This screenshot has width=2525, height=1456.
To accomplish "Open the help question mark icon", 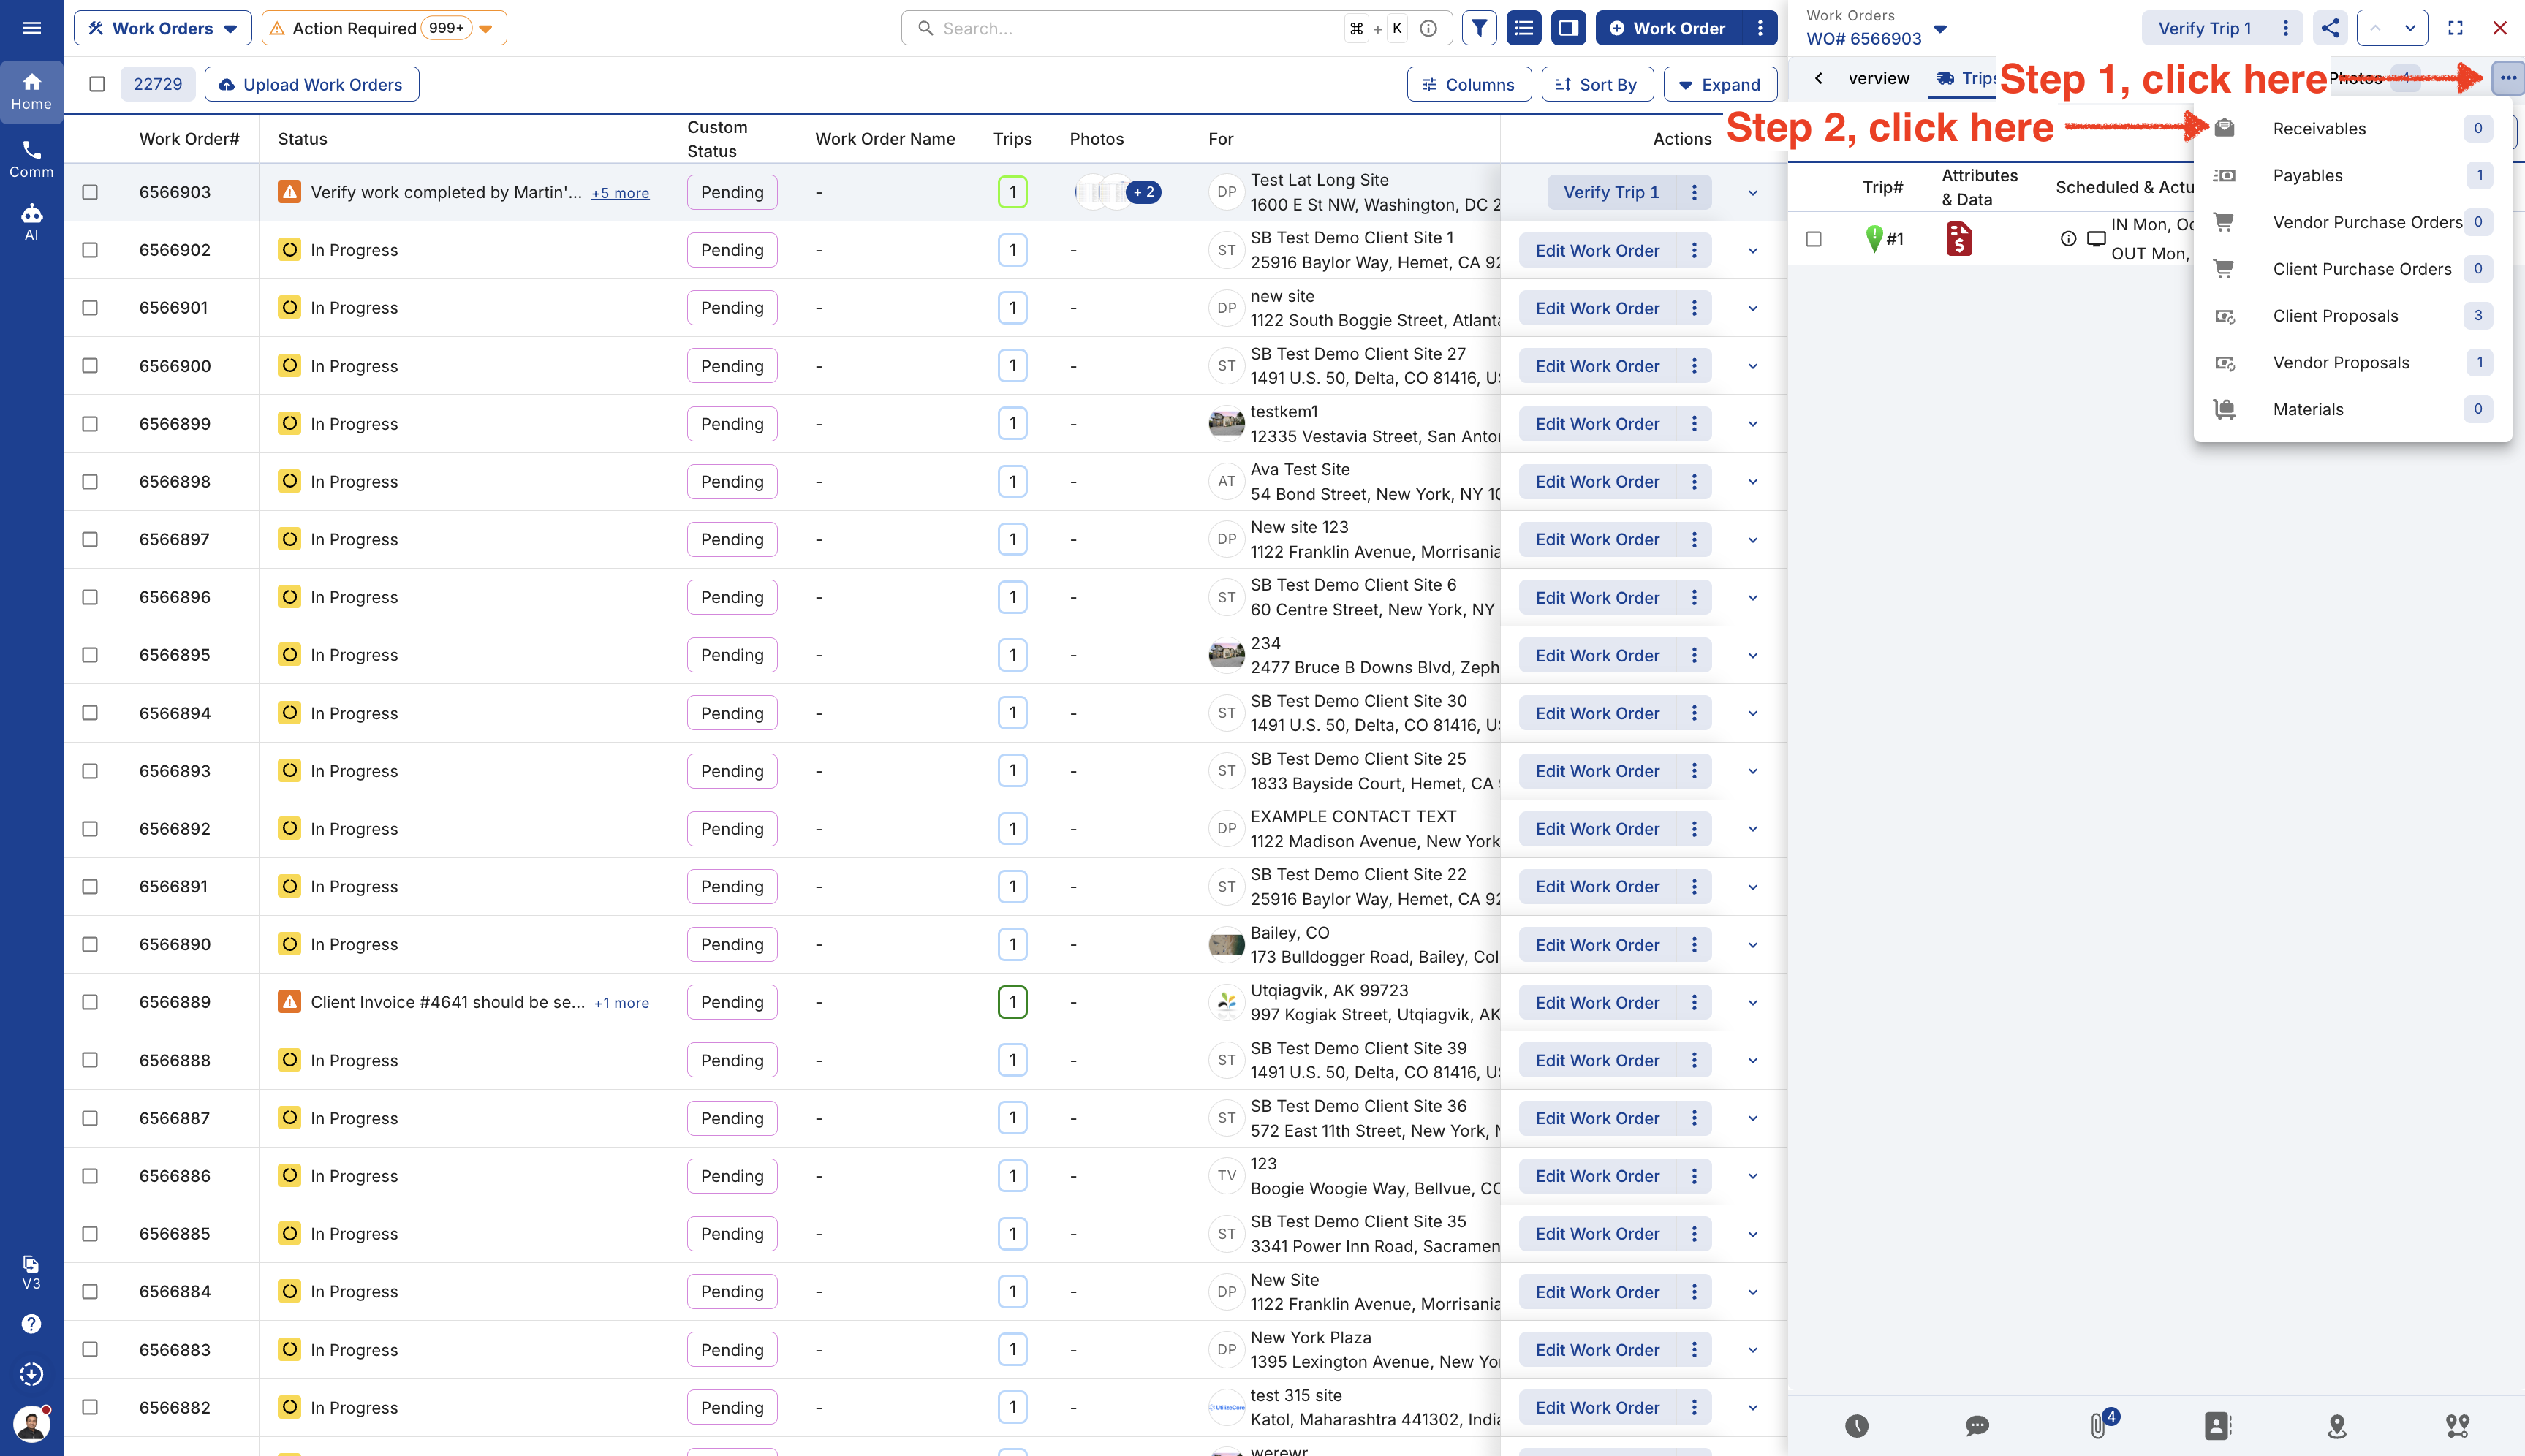I will coord(32,1324).
